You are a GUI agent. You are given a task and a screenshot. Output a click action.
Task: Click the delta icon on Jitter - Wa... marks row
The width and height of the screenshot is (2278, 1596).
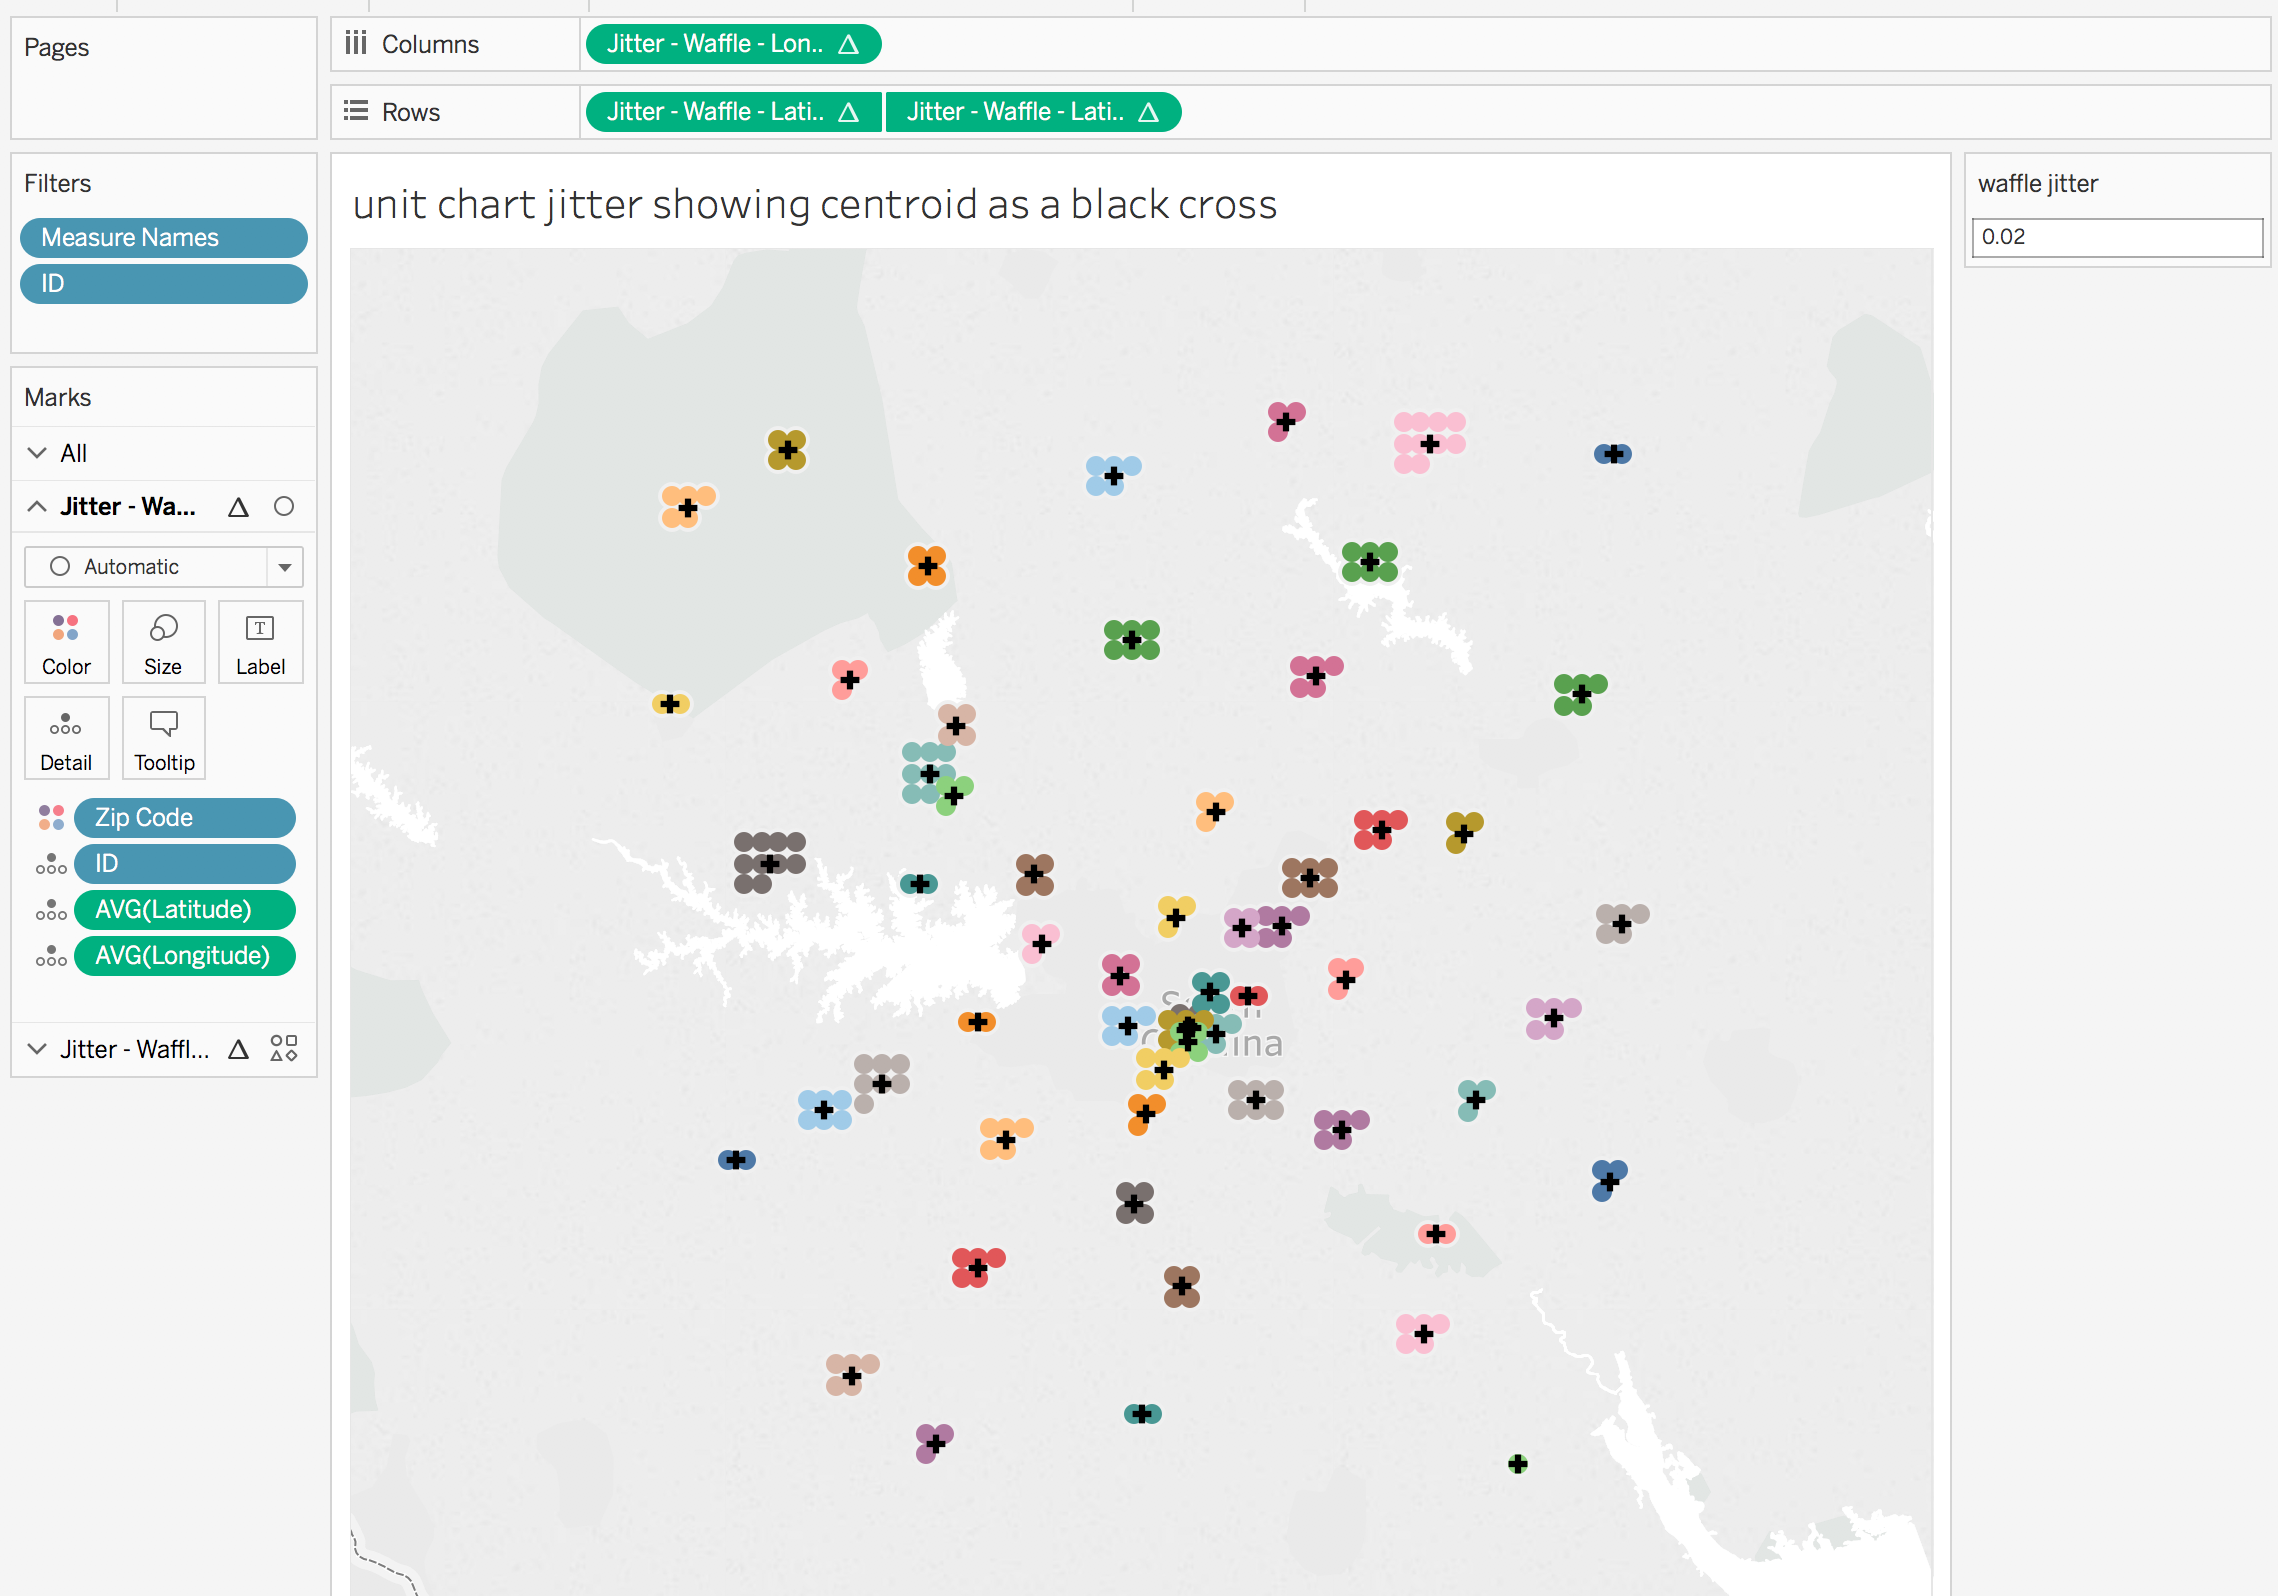click(x=238, y=507)
